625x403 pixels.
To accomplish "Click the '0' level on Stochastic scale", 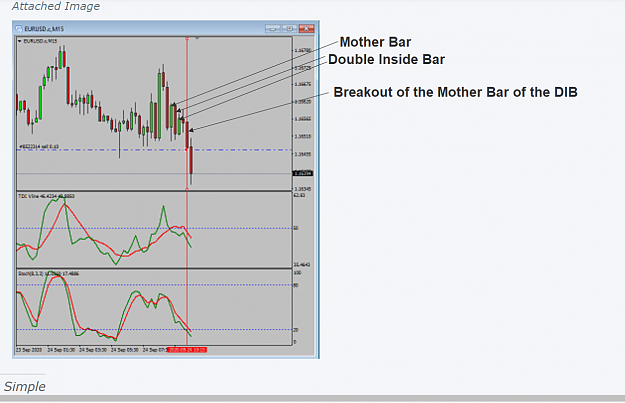I will click(295, 342).
